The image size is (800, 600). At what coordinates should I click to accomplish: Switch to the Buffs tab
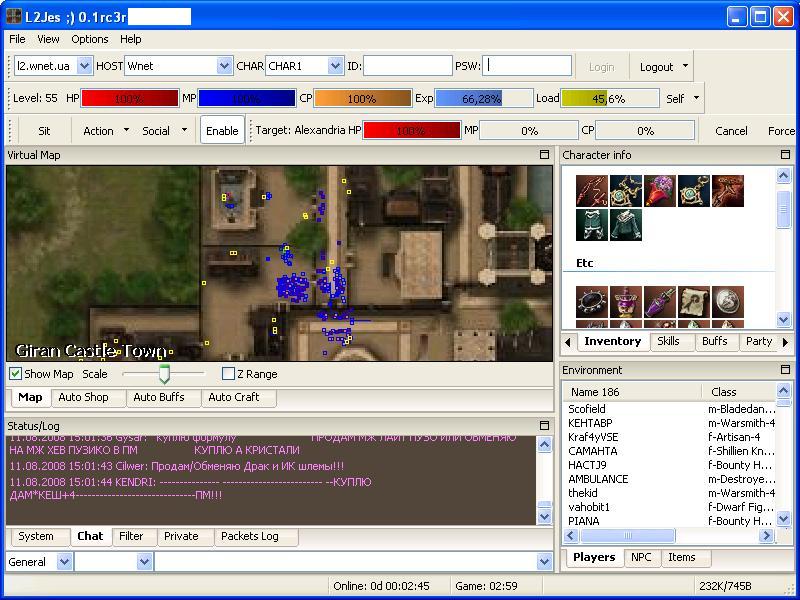(714, 341)
